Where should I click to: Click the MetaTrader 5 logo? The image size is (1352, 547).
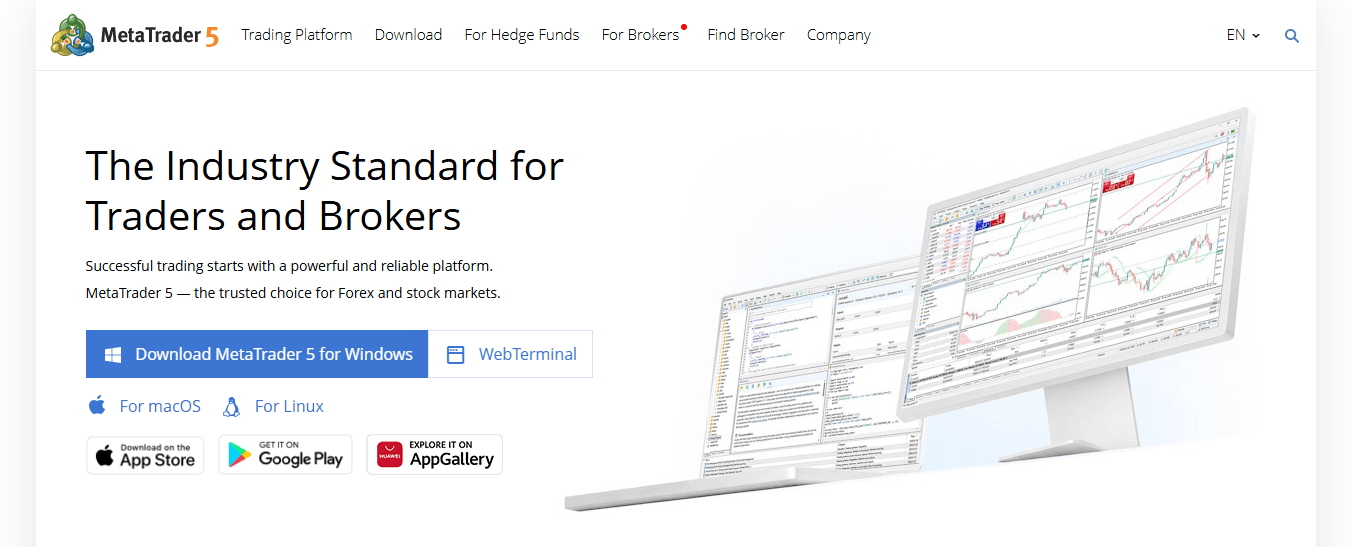(135, 35)
